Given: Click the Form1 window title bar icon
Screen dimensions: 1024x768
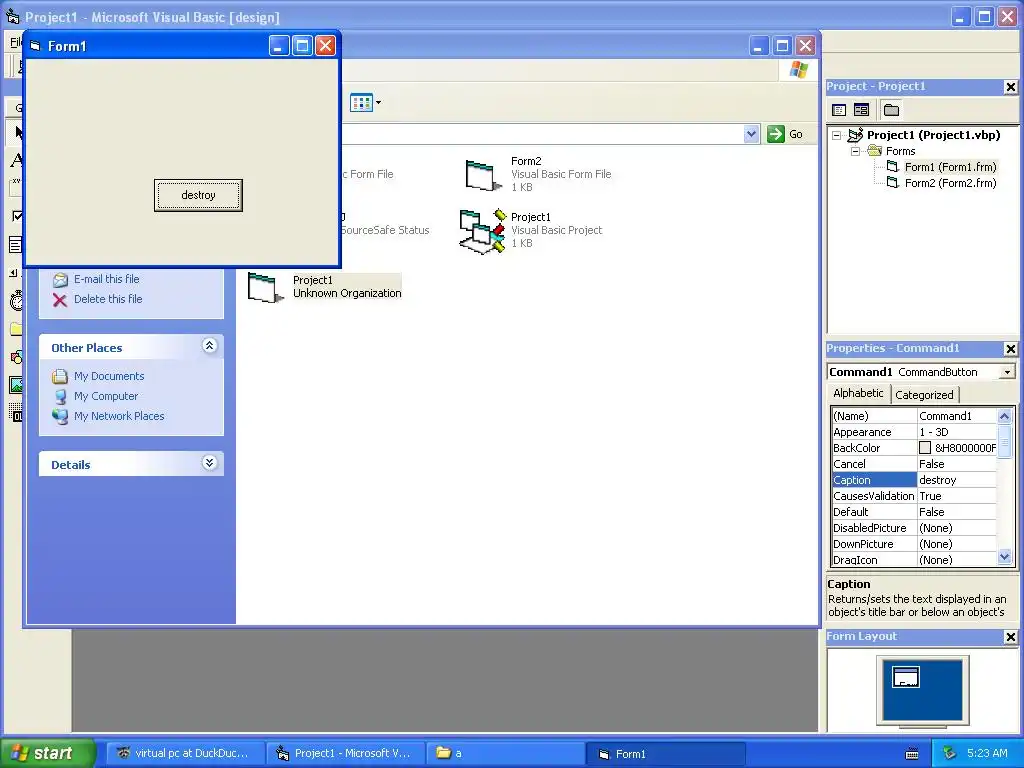Looking at the screenshot, I should [35, 46].
